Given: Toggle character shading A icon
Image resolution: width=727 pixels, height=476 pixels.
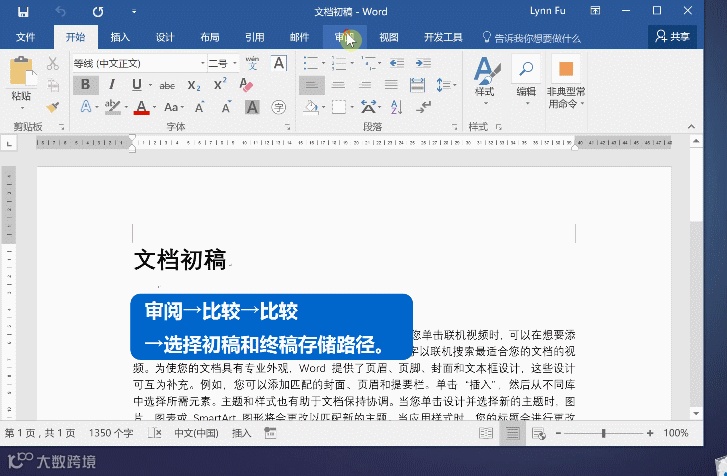Looking at the screenshot, I should 252,108.
